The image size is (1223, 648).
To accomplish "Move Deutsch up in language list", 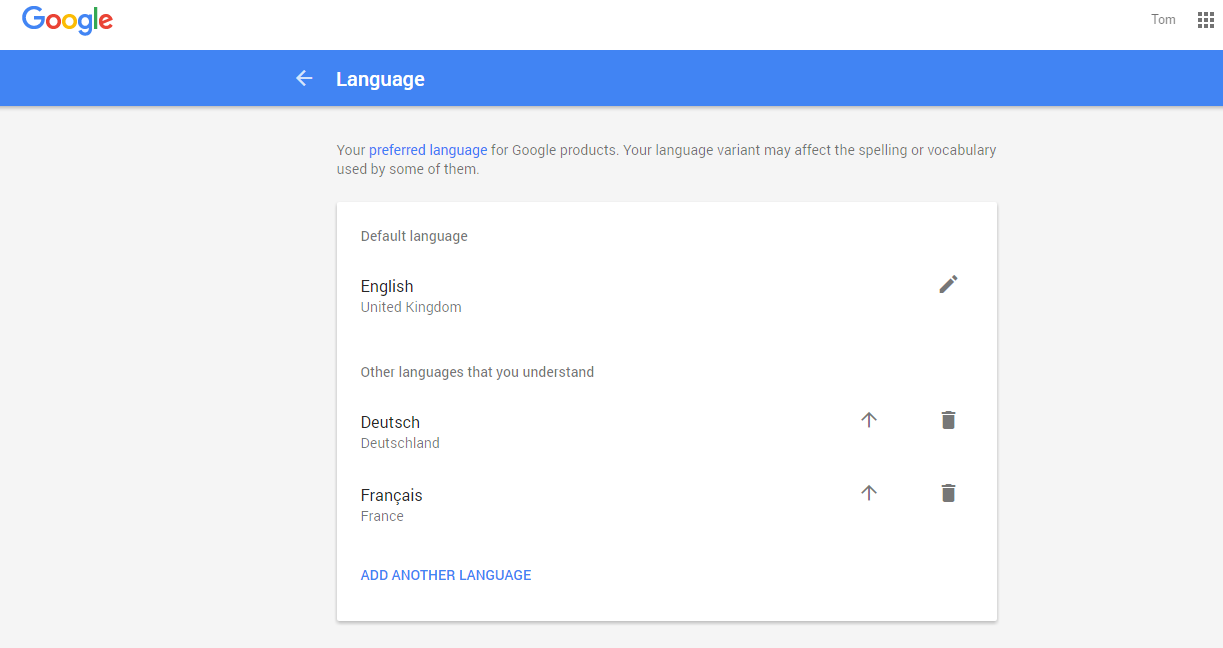I will pos(868,420).
